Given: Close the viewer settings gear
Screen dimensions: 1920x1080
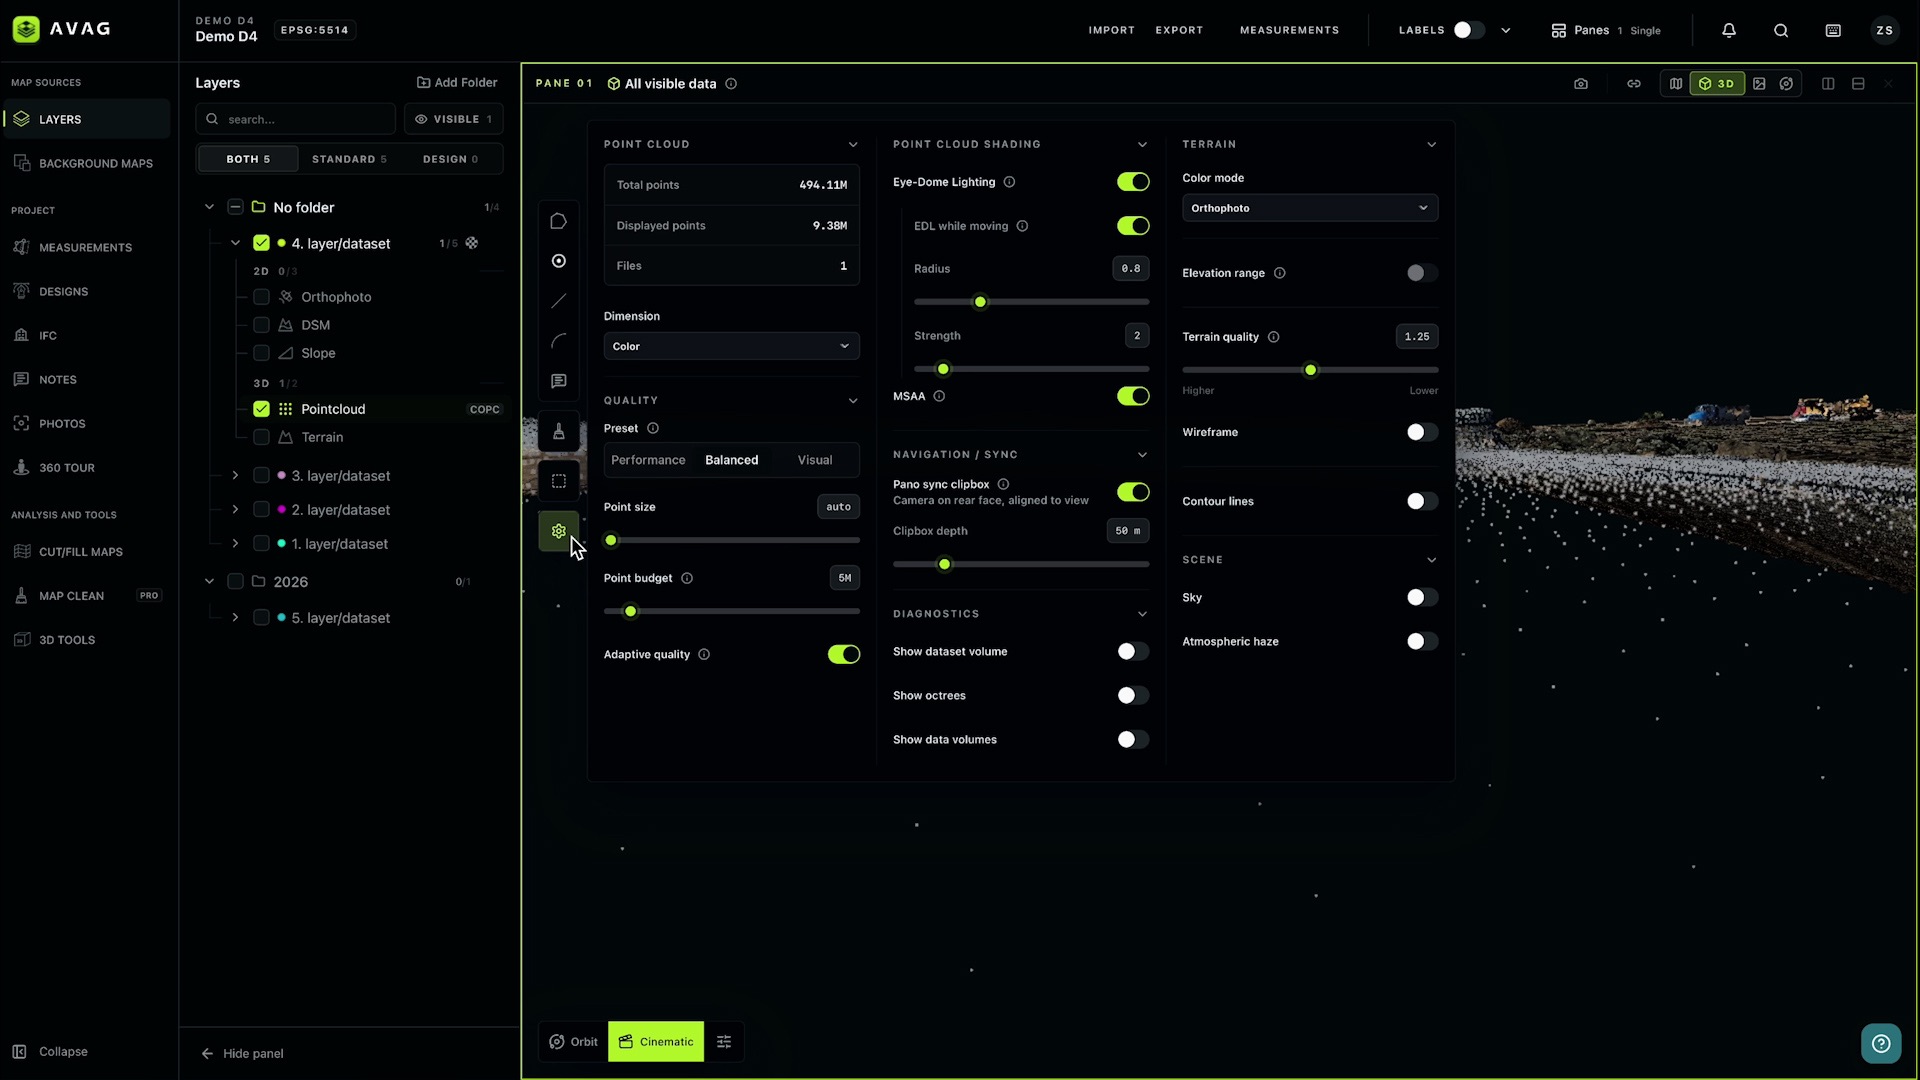Looking at the screenshot, I should pos(559,531).
